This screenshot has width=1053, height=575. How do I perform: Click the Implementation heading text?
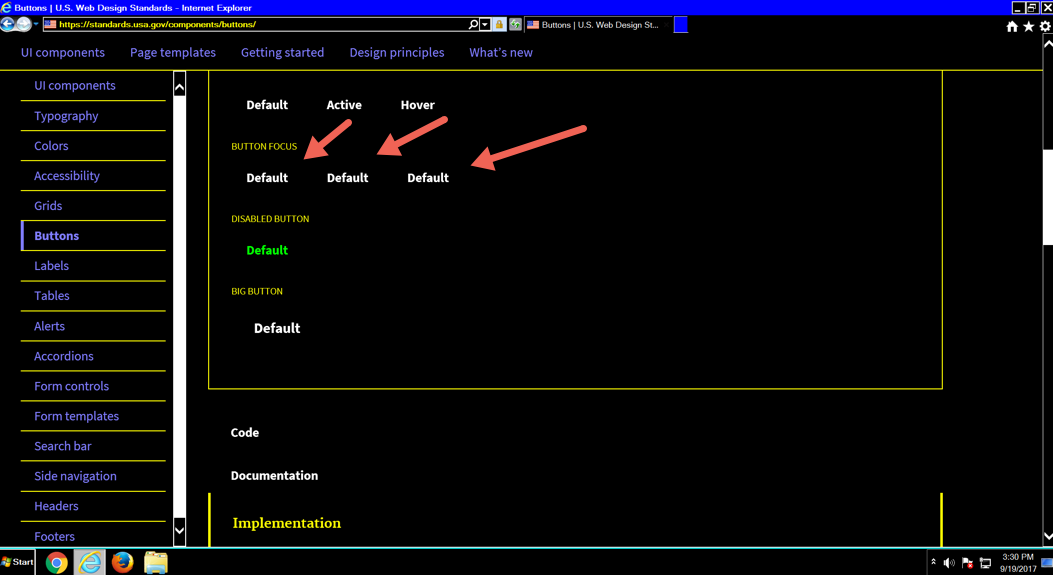tap(287, 523)
